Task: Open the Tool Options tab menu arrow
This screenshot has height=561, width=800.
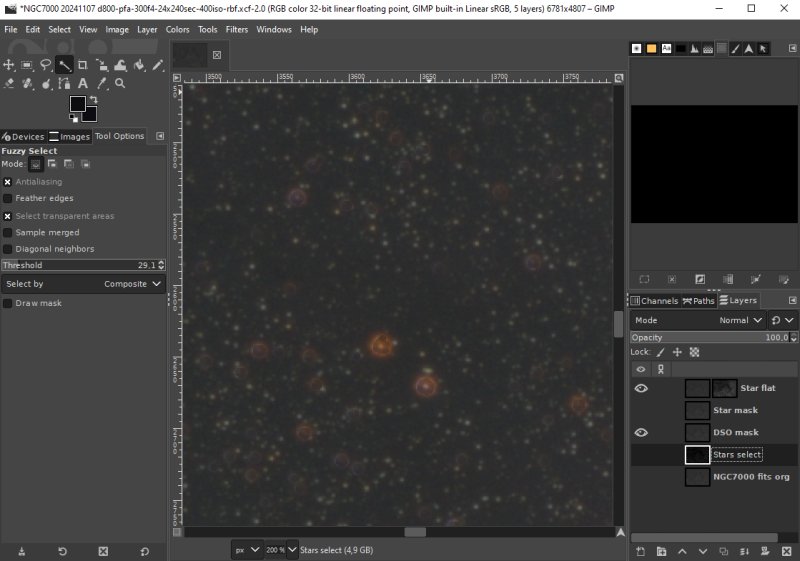Action: tap(160, 136)
